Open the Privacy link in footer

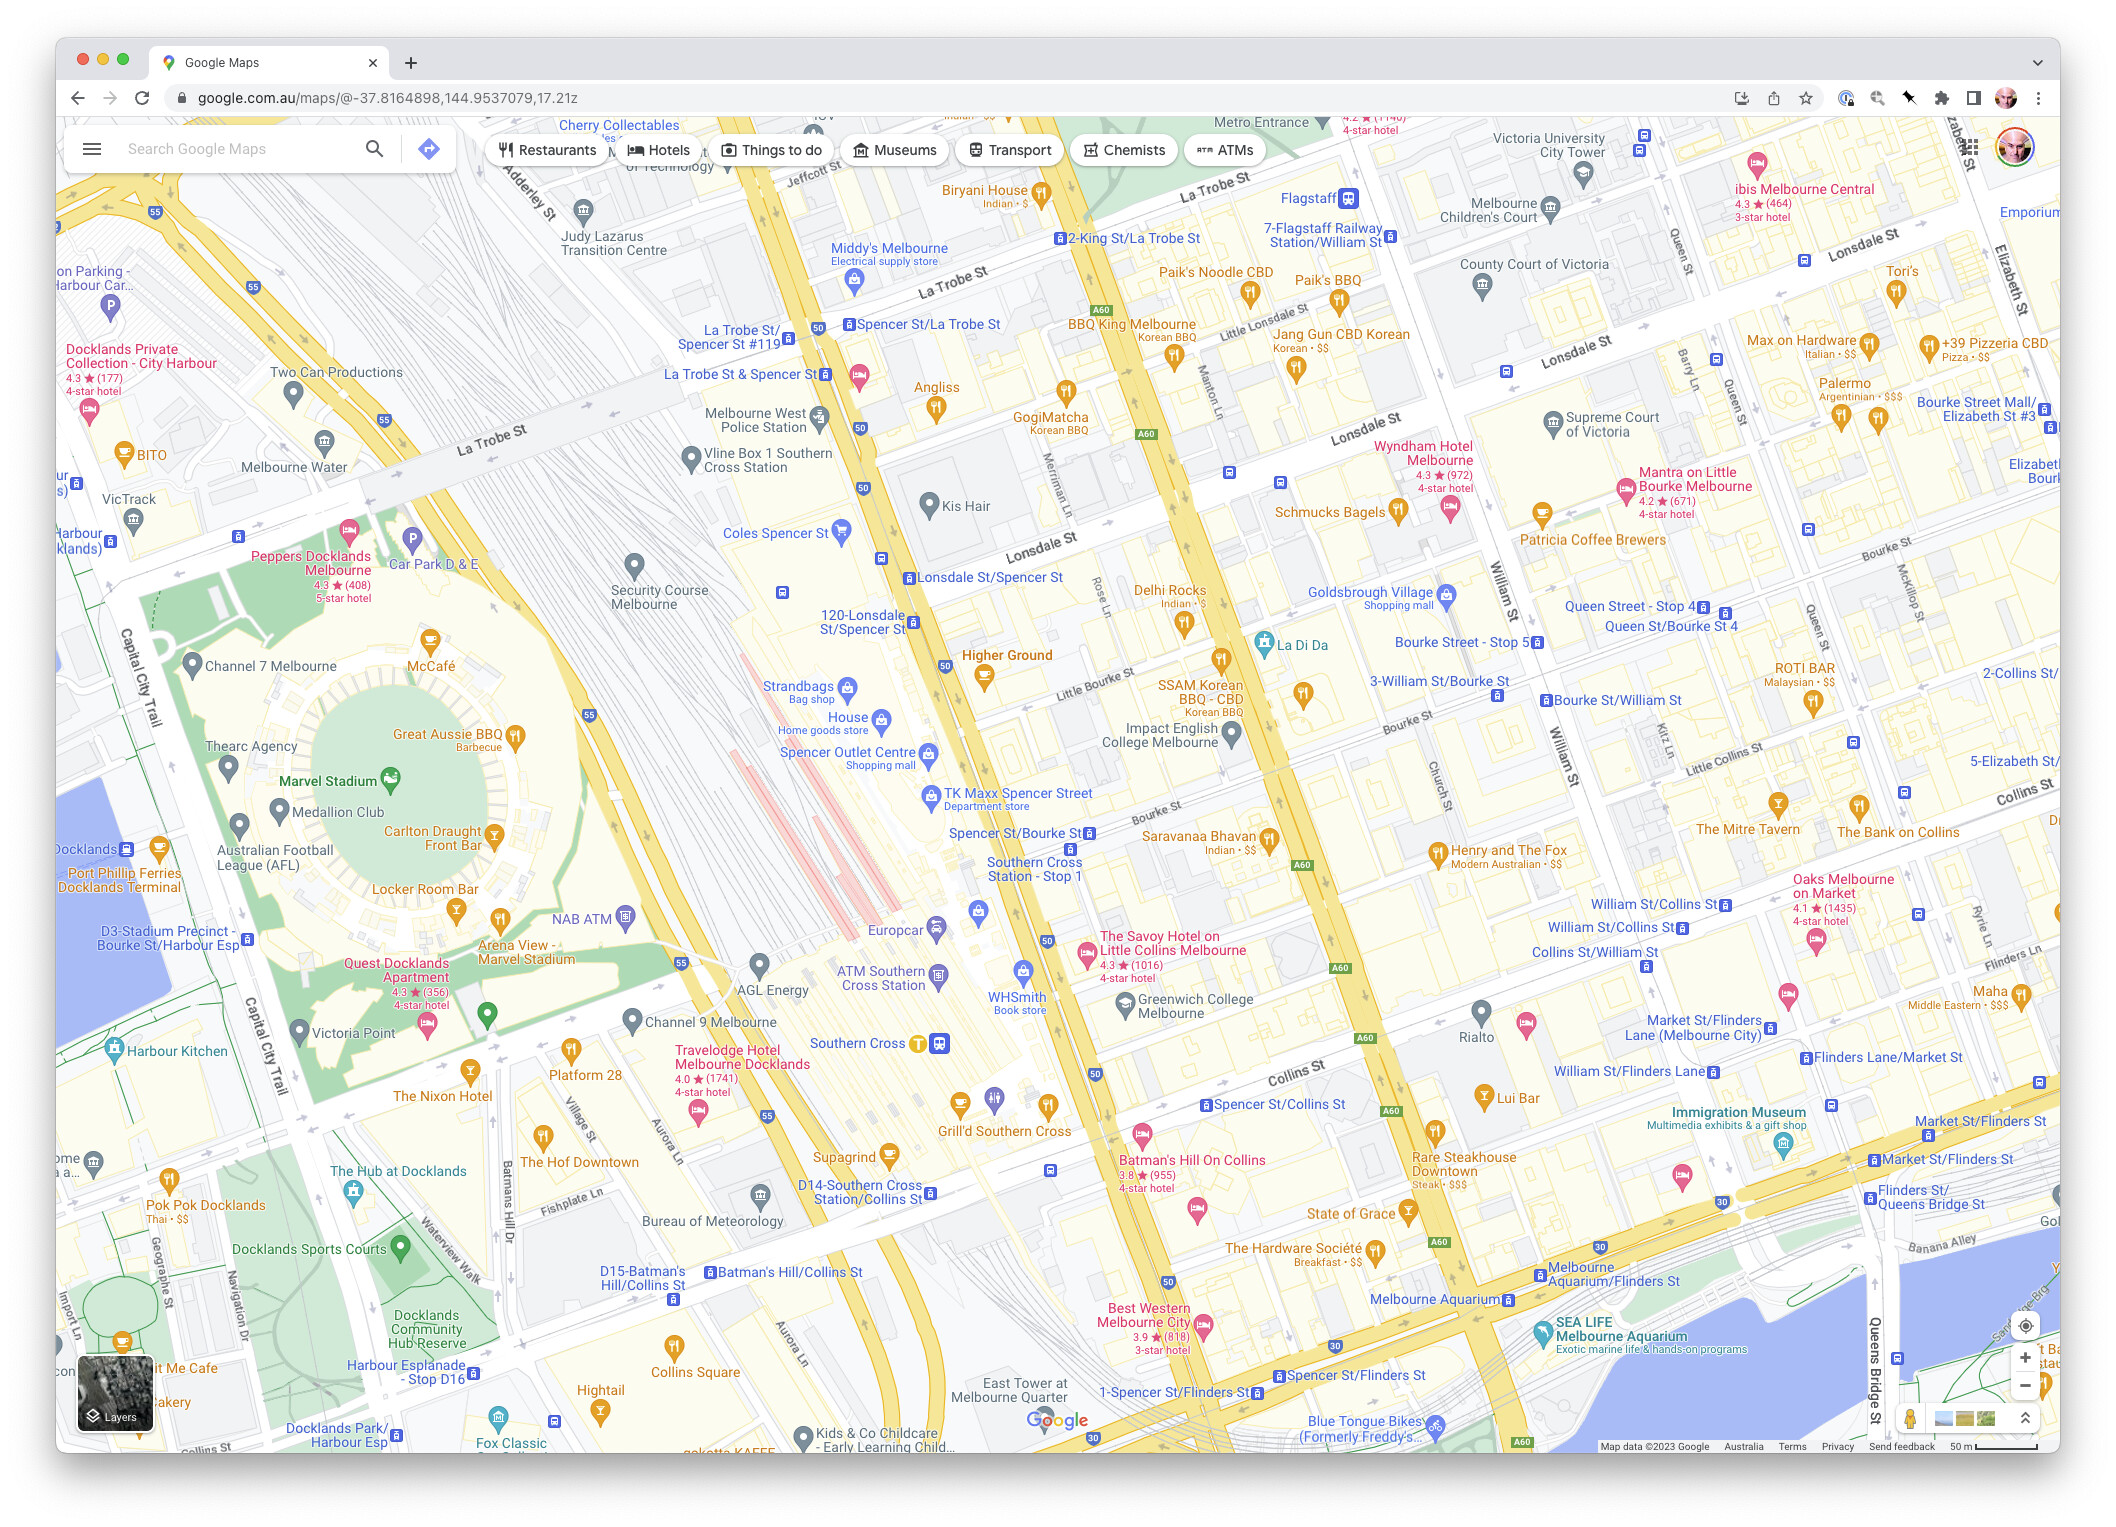(x=1837, y=1446)
